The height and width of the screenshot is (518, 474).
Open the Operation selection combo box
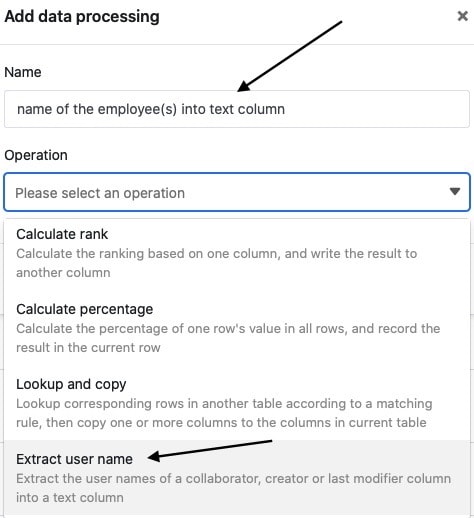click(237, 192)
